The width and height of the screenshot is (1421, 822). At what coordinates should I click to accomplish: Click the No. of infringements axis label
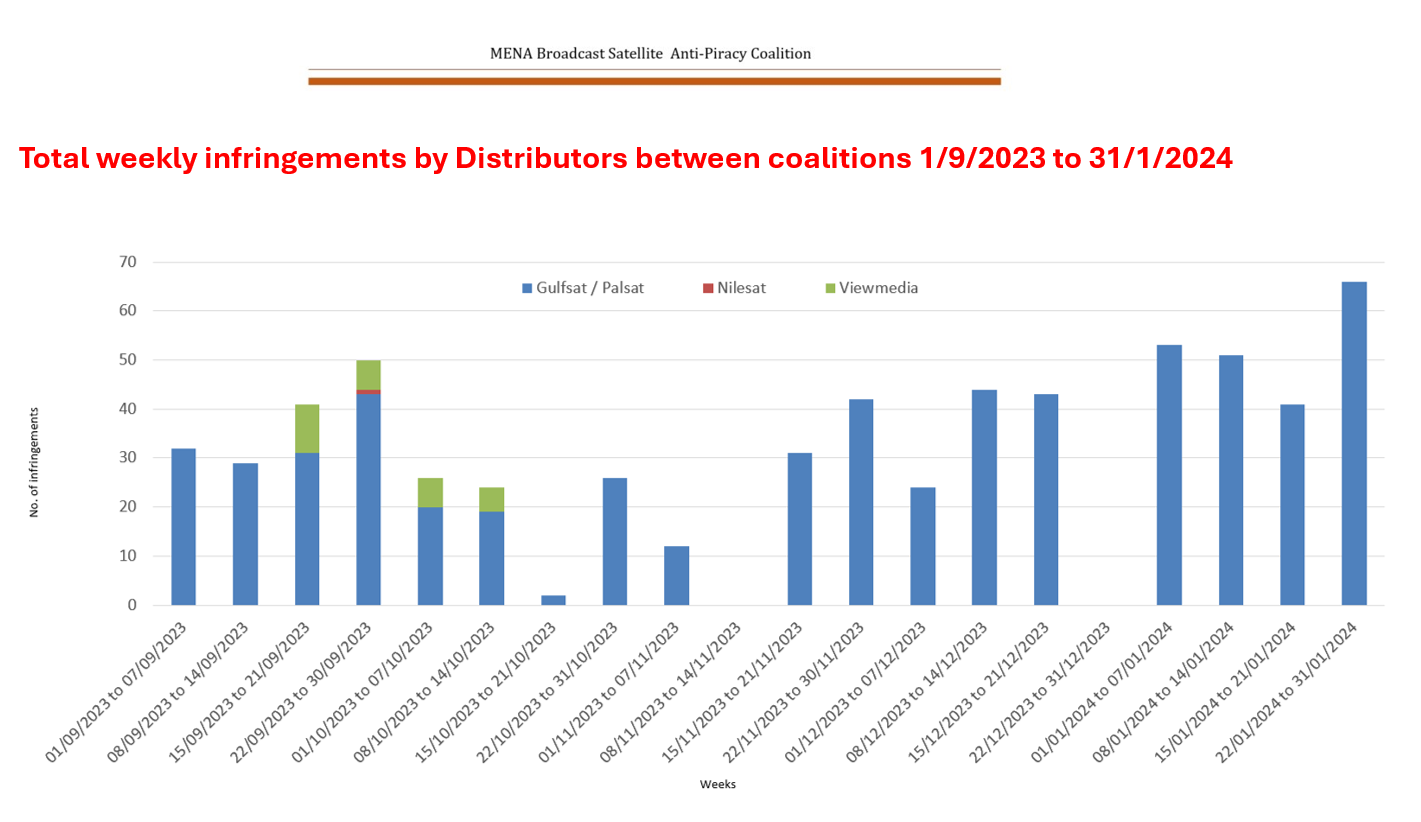[x=36, y=458]
